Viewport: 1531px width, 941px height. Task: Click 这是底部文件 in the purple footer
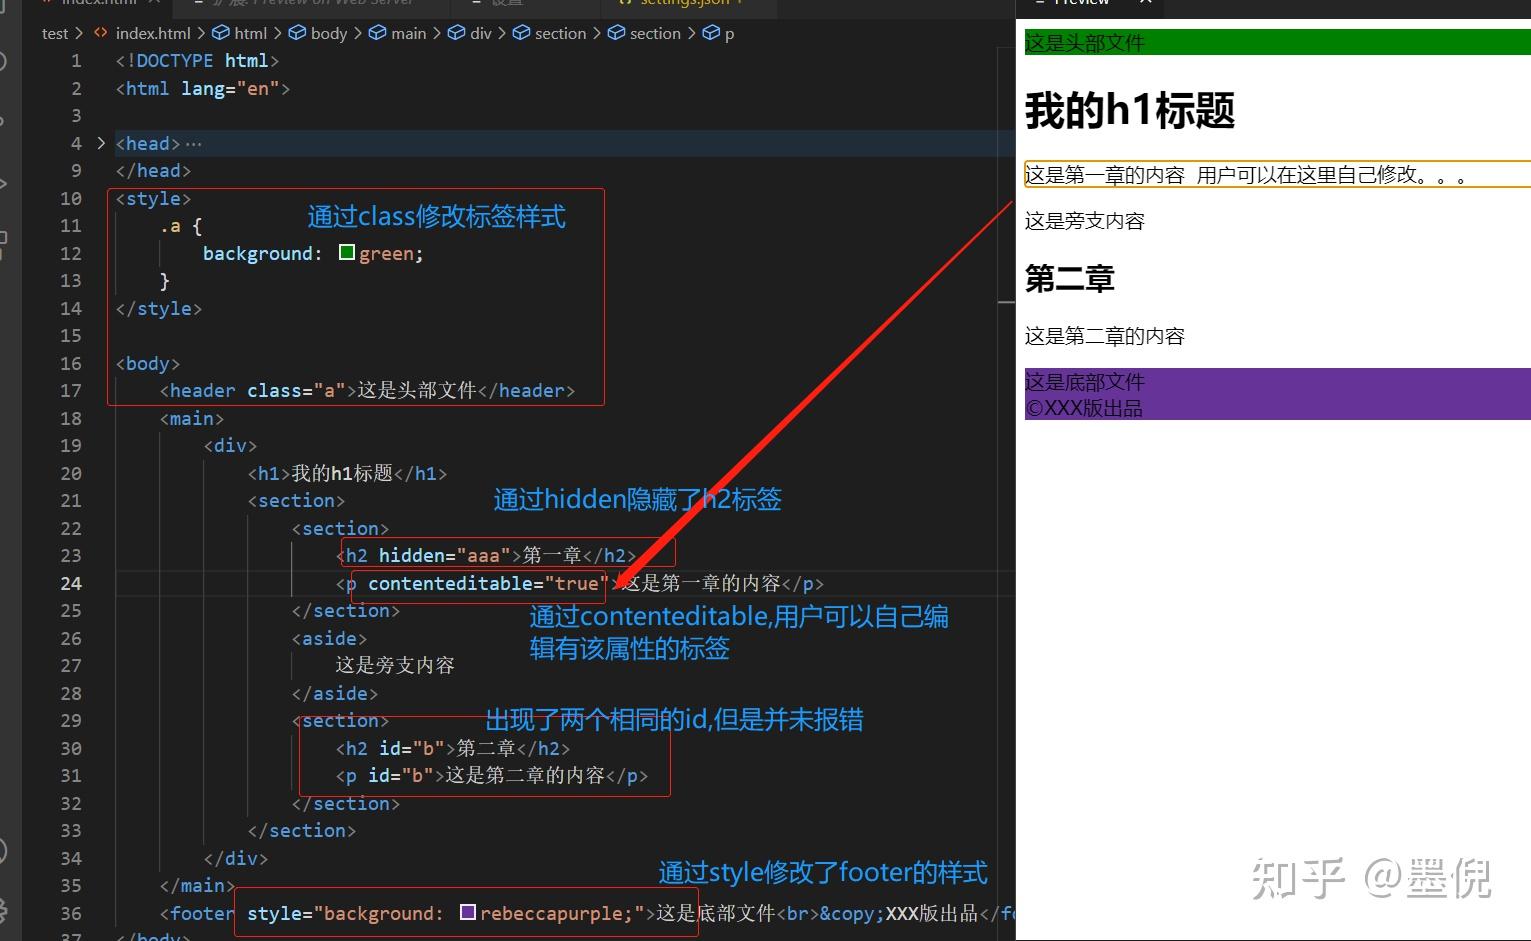click(x=1085, y=381)
